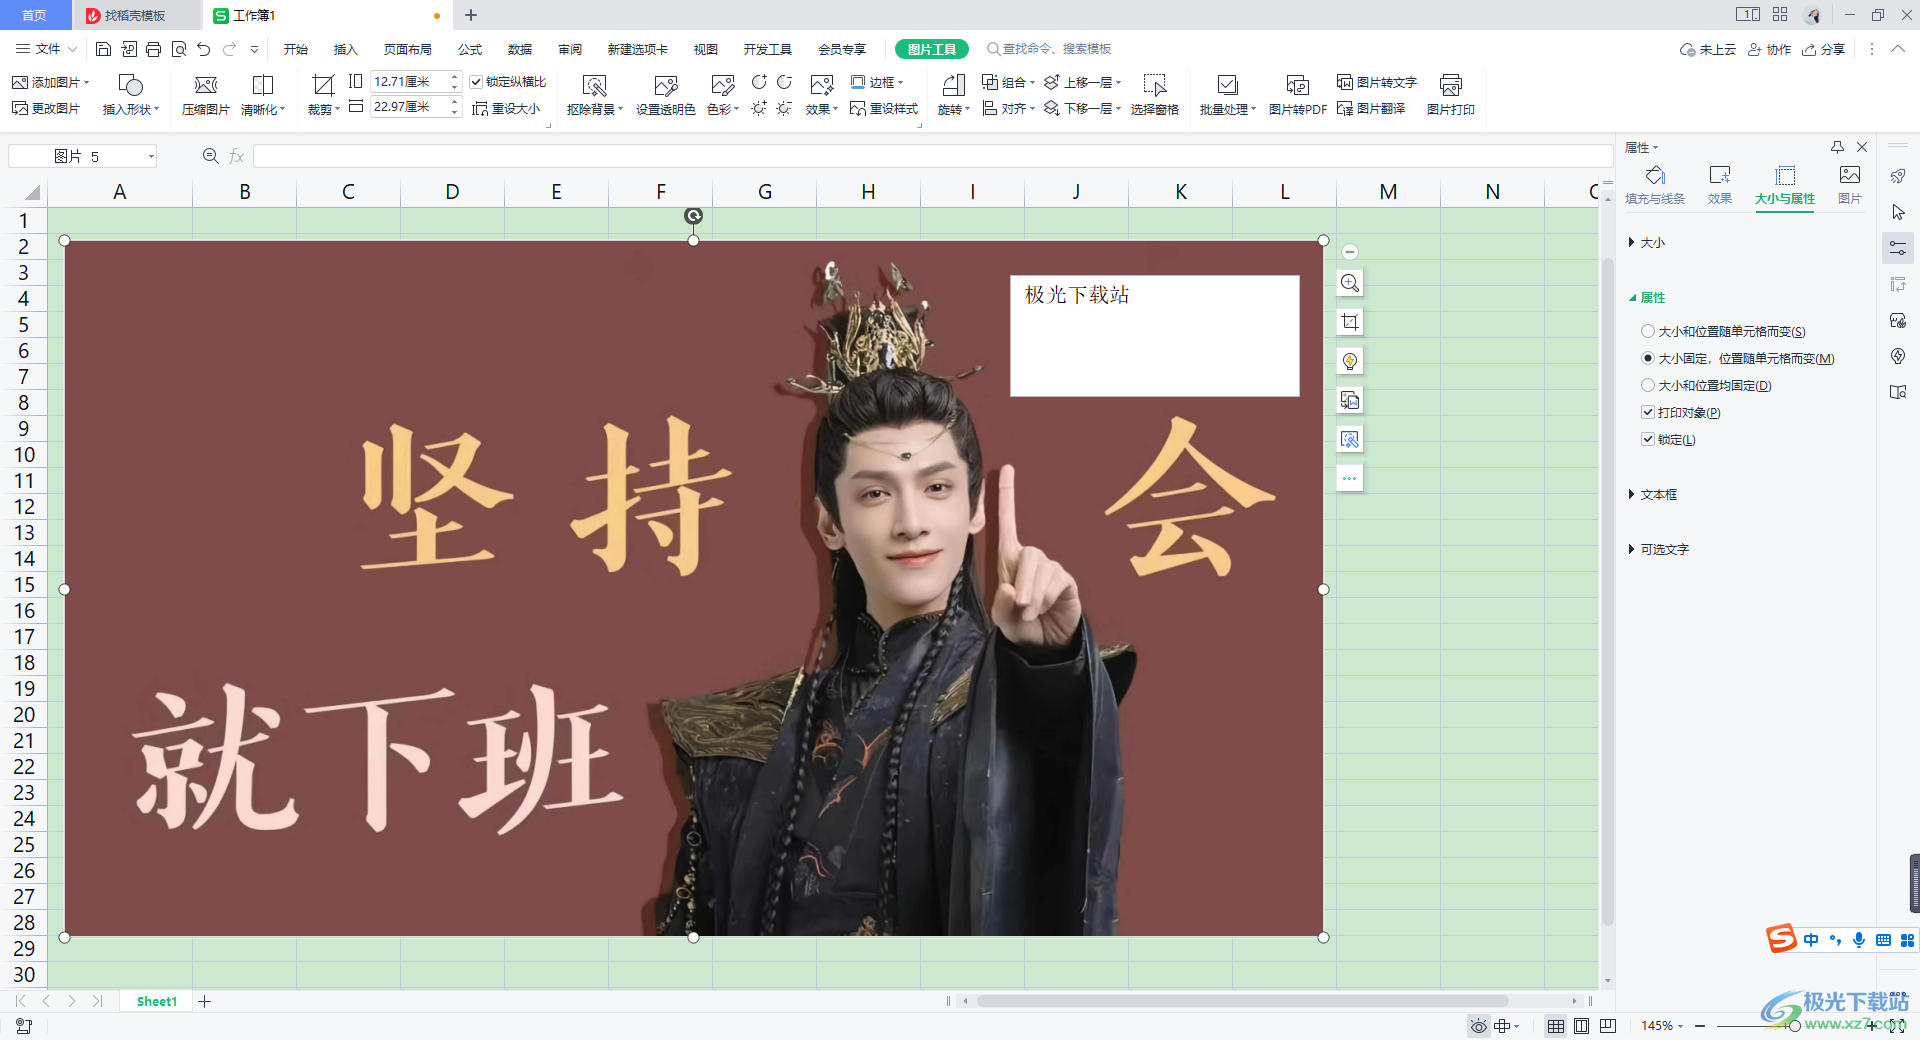The image size is (1920, 1040).
Task: Collapse the 属性 properties section
Action: (1647, 298)
